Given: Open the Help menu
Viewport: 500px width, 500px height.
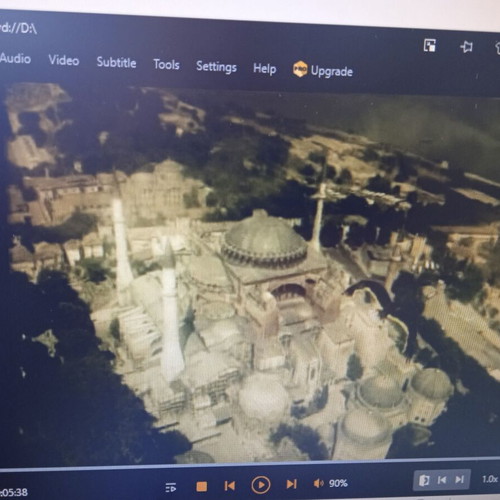Looking at the screenshot, I should tap(264, 69).
